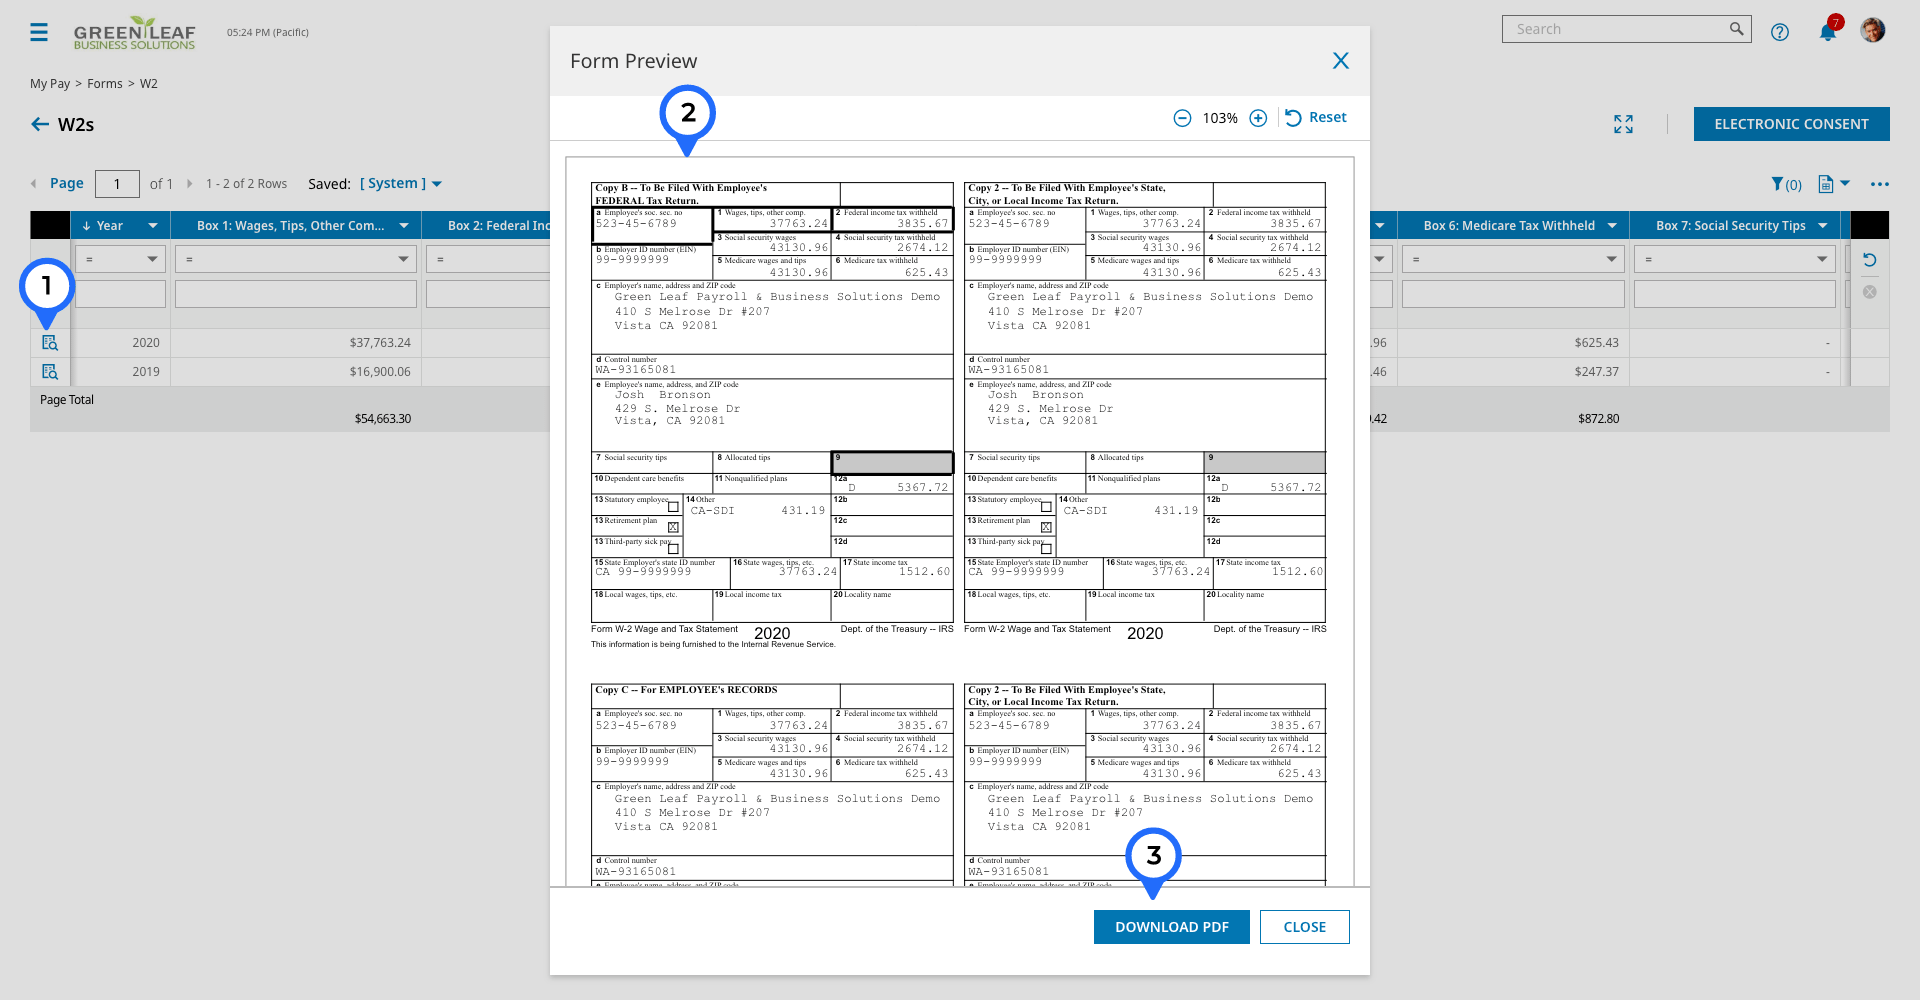Viewport: 1920px width, 1000px height.
Task: Open the notifications bell
Action: 1827,32
